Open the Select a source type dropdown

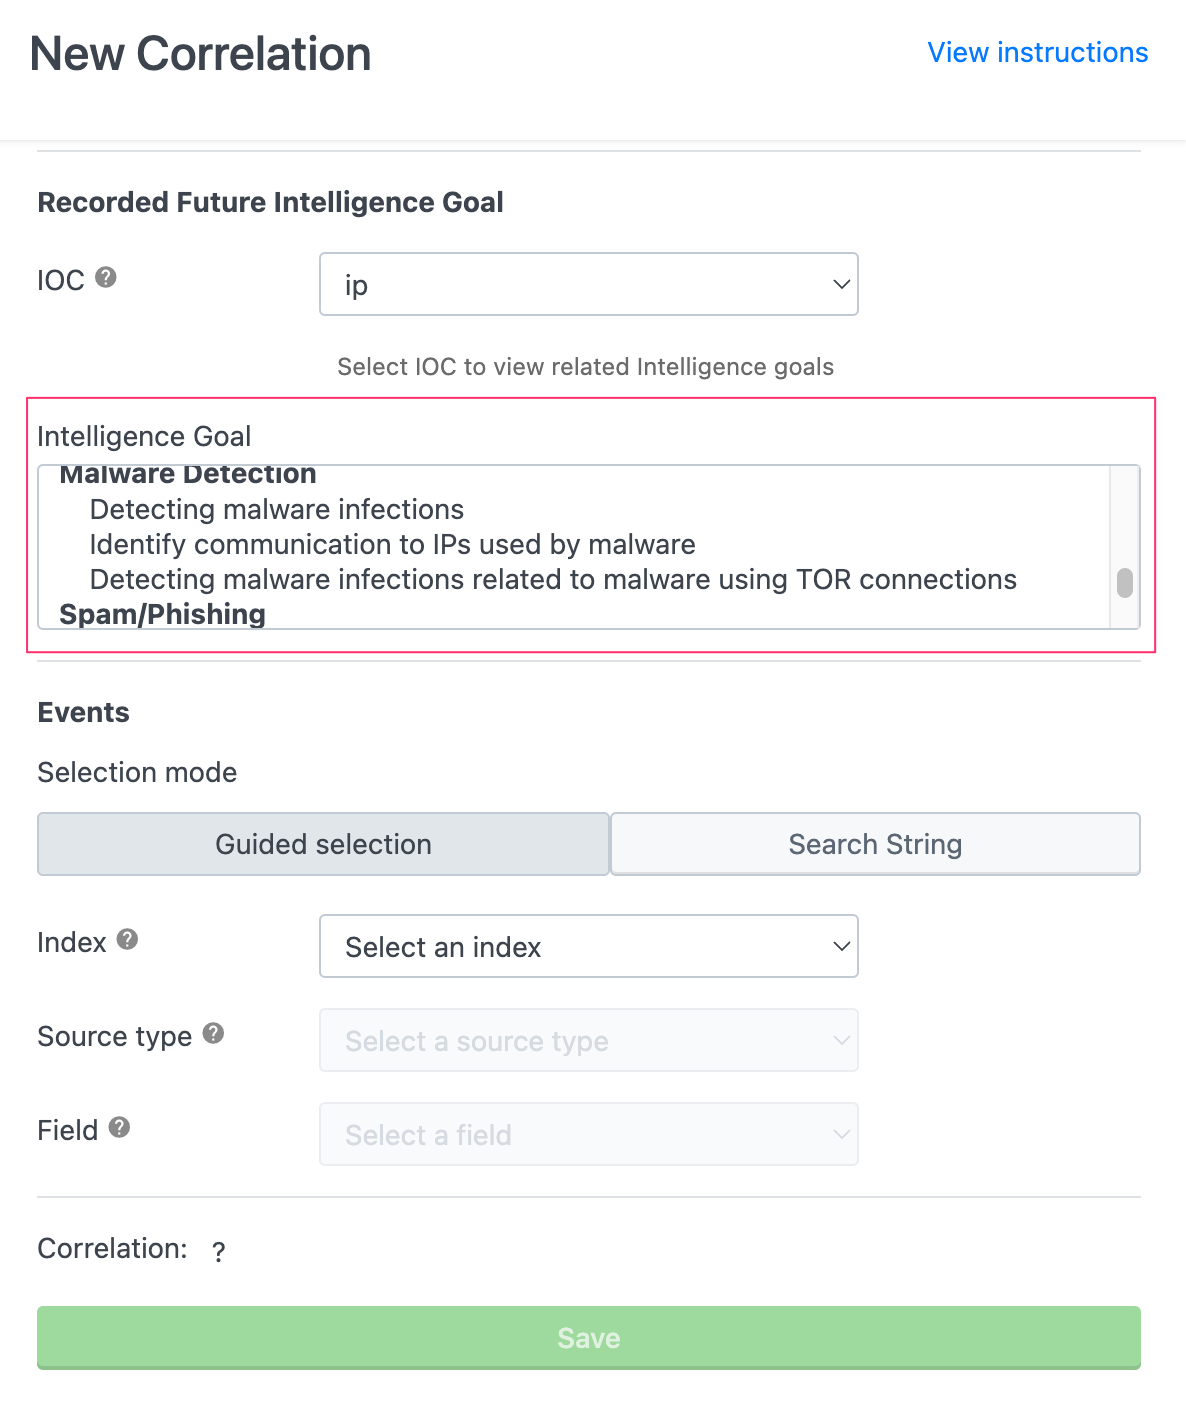(588, 1040)
